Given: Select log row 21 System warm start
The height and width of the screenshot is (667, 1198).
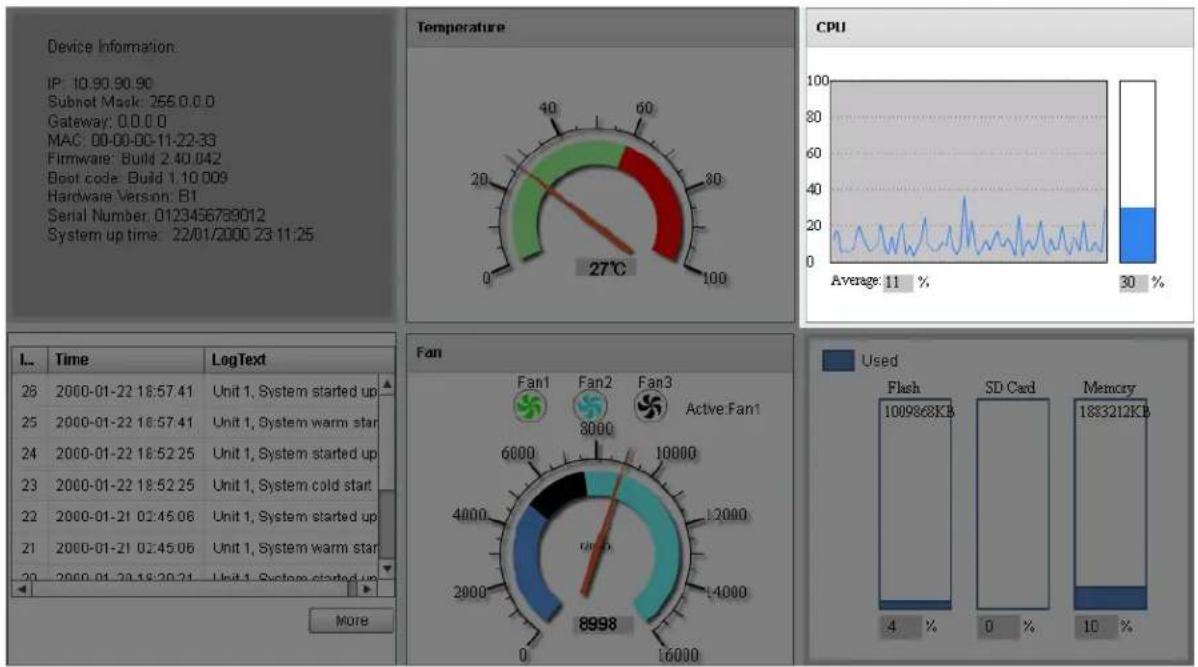Looking at the screenshot, I should [x=196, y=548].
